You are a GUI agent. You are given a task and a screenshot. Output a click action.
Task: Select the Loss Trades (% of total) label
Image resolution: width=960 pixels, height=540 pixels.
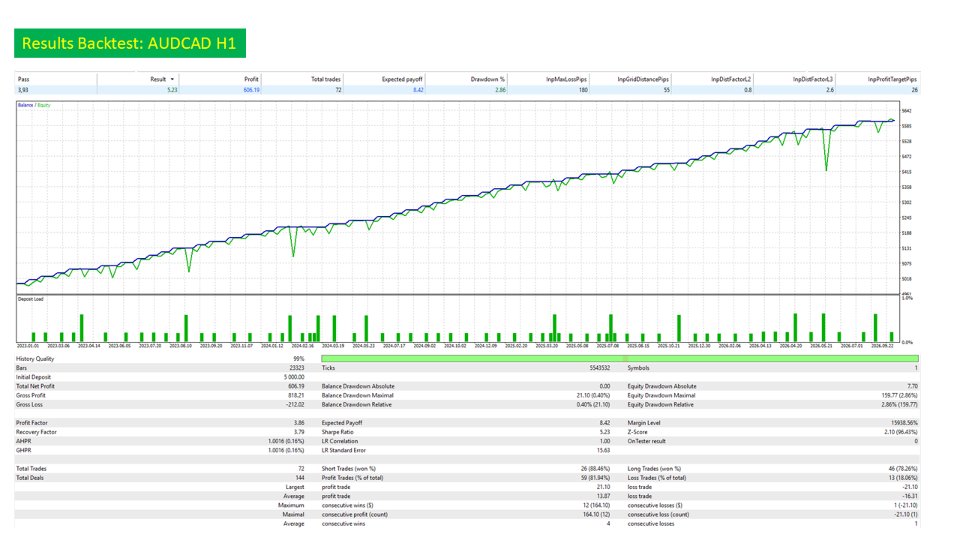657,478
